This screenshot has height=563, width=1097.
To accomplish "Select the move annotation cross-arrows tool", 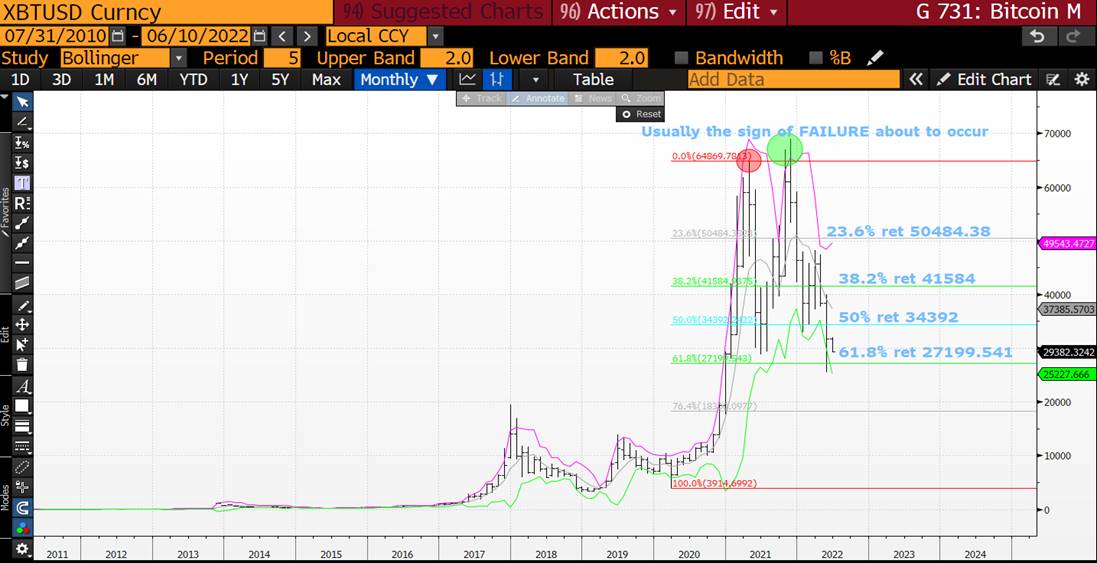I will pos(22,325).
